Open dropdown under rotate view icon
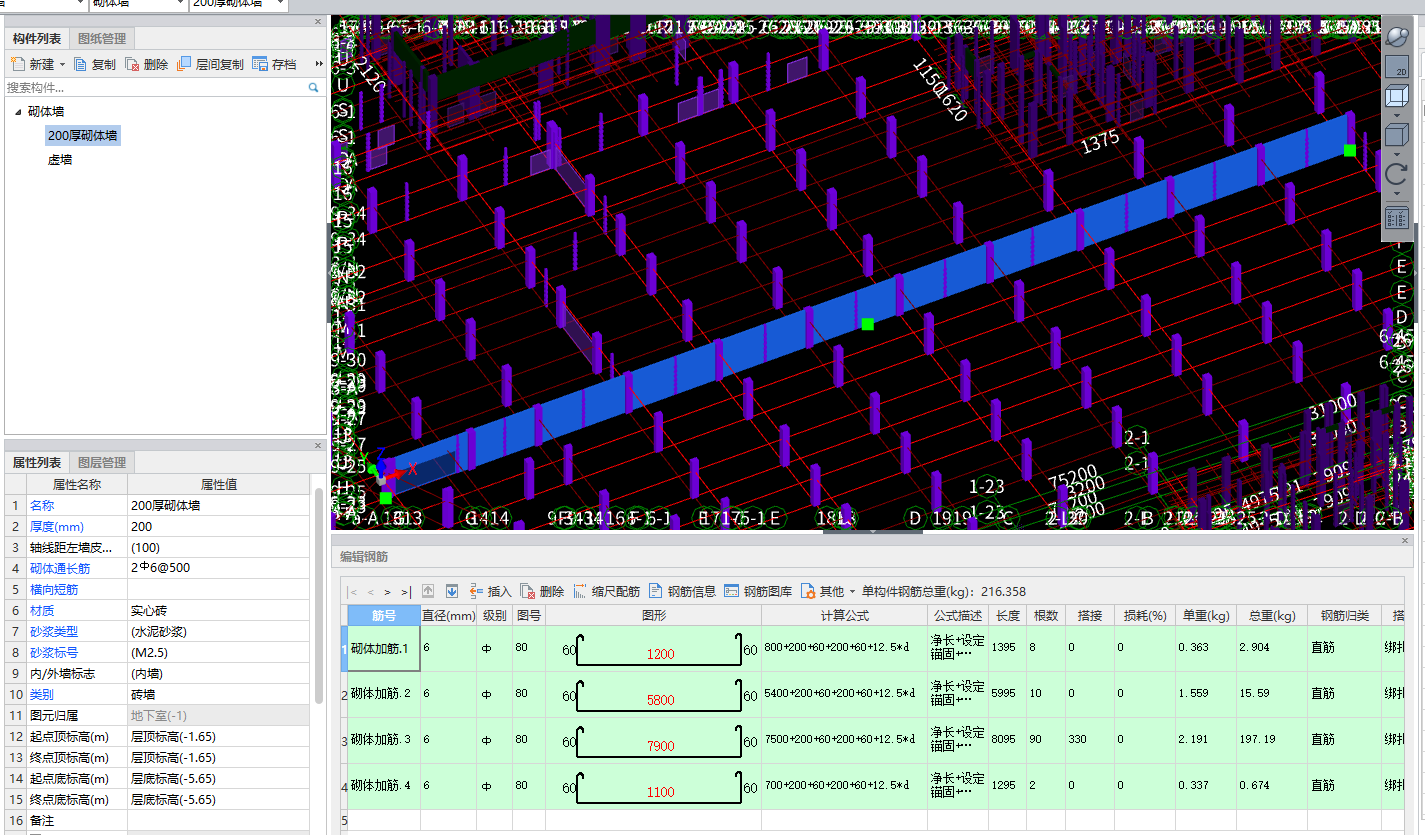This screenshot has width=1425, height=835. (1397, 194)
